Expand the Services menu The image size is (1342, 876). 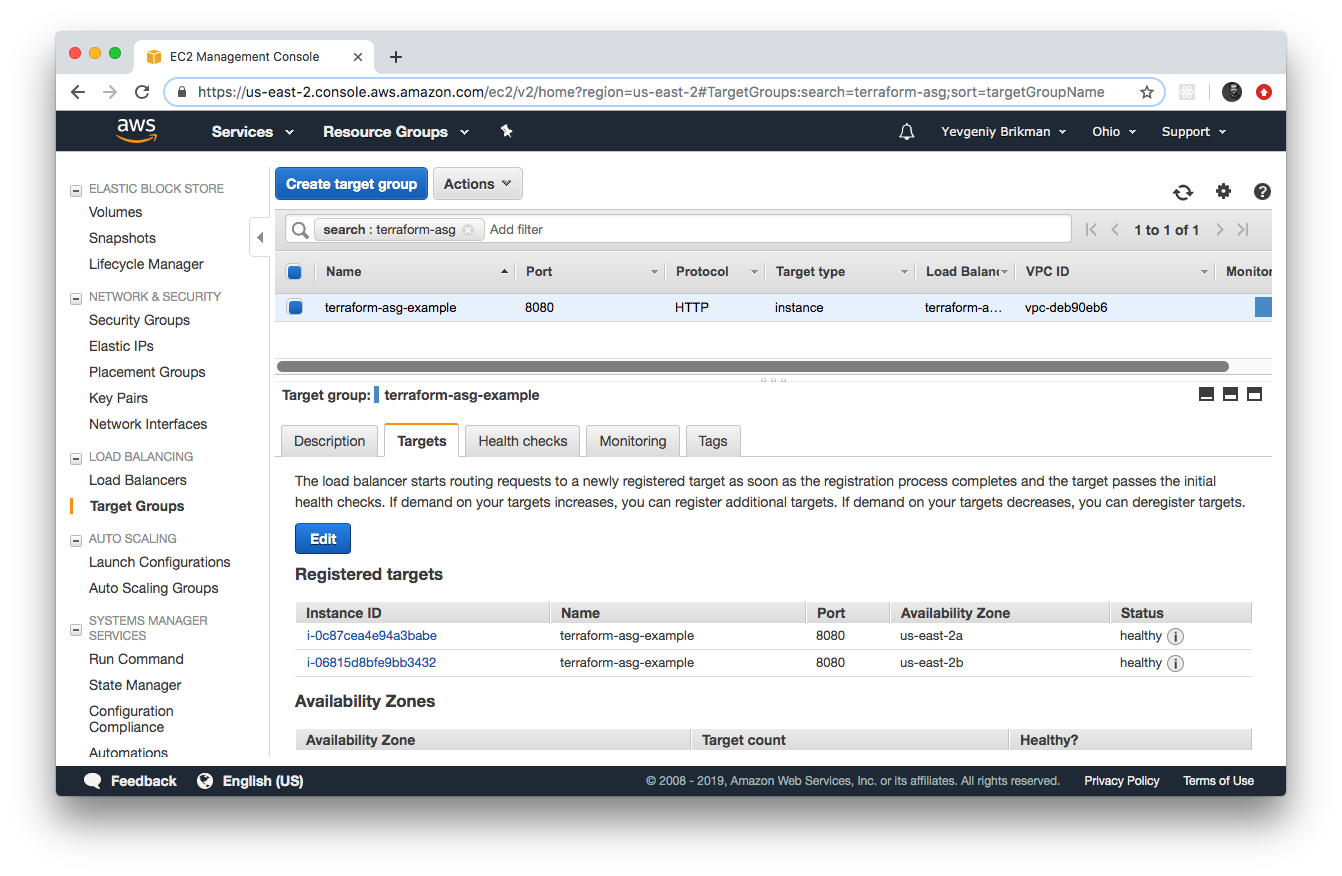[x=252, y=132]
